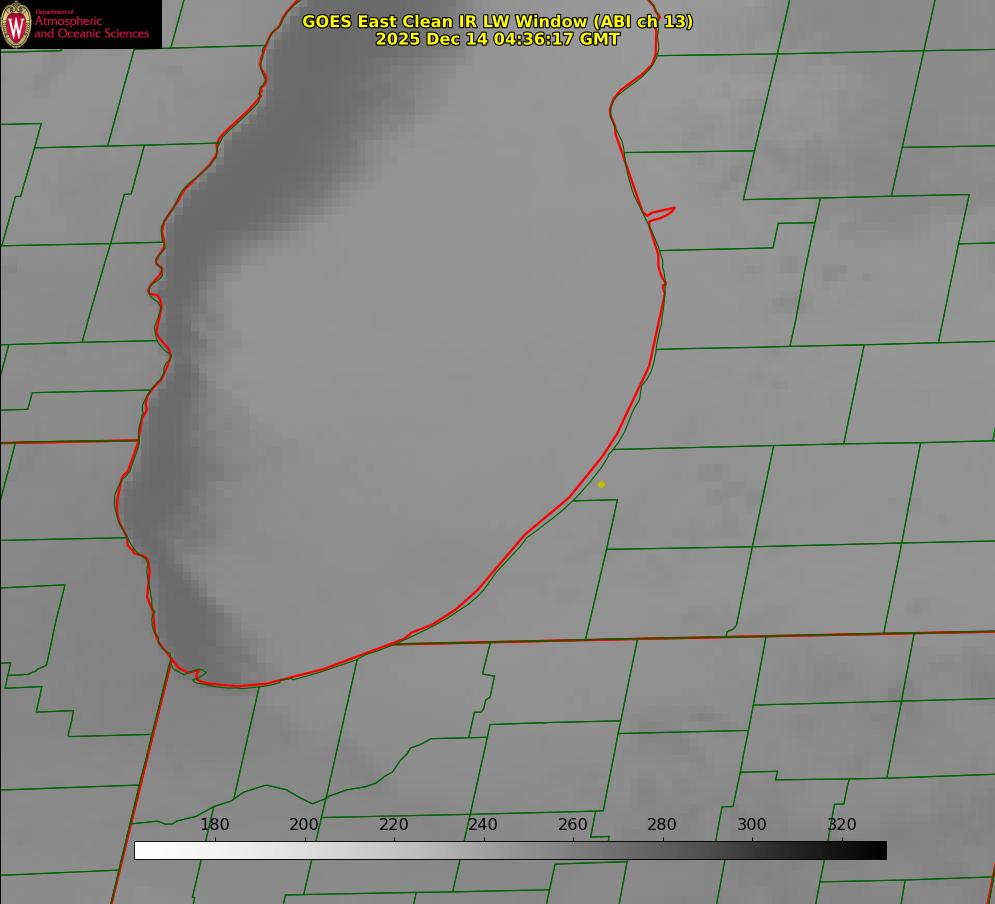Click the 300 tick label on the colorbar

752,824
